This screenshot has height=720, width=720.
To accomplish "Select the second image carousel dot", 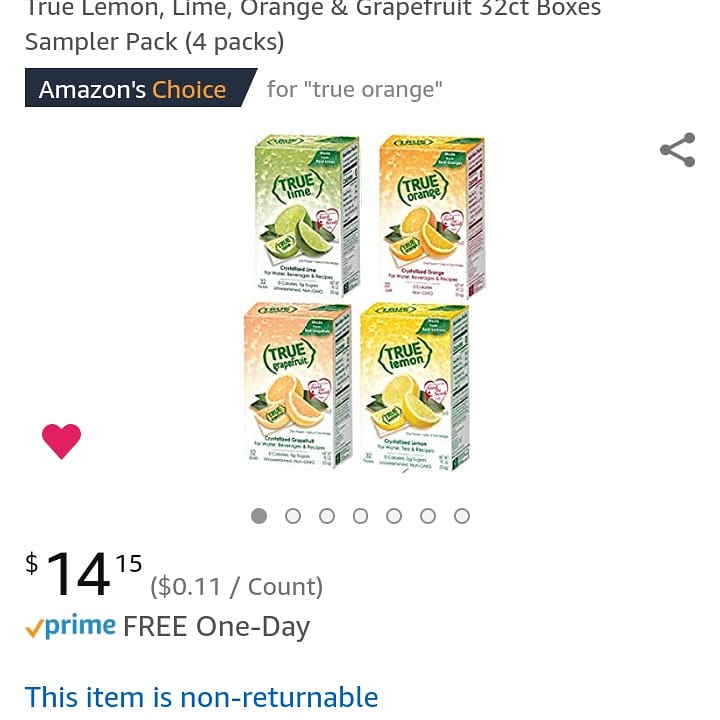I will coord(293,516).
